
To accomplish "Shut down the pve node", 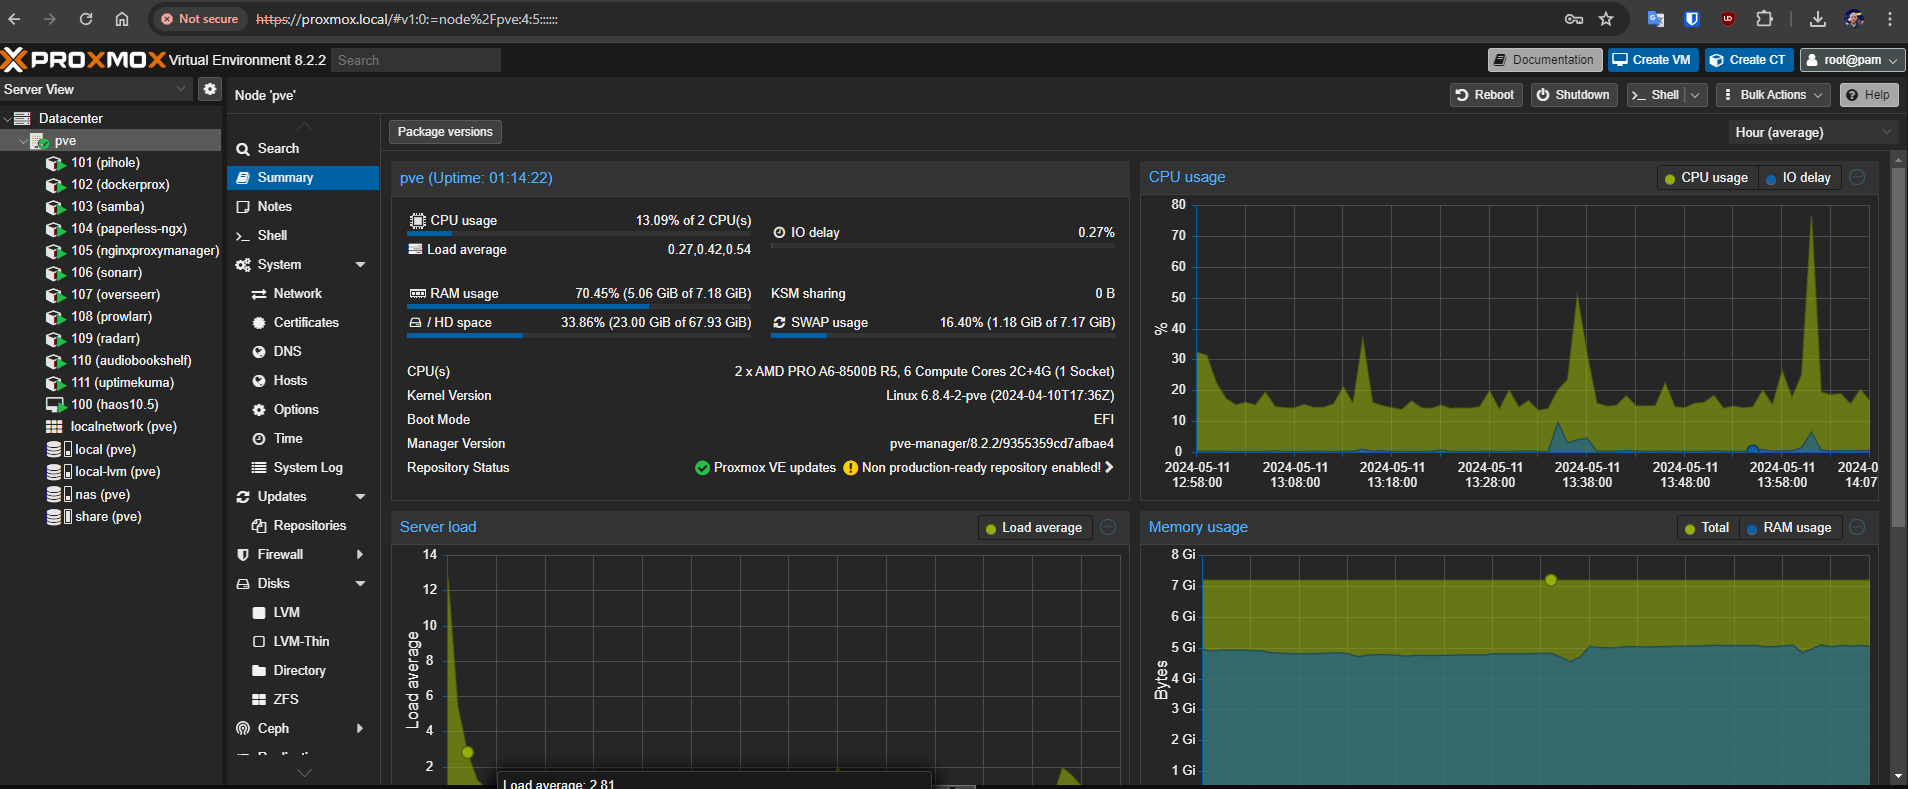I will (1573, 95).
